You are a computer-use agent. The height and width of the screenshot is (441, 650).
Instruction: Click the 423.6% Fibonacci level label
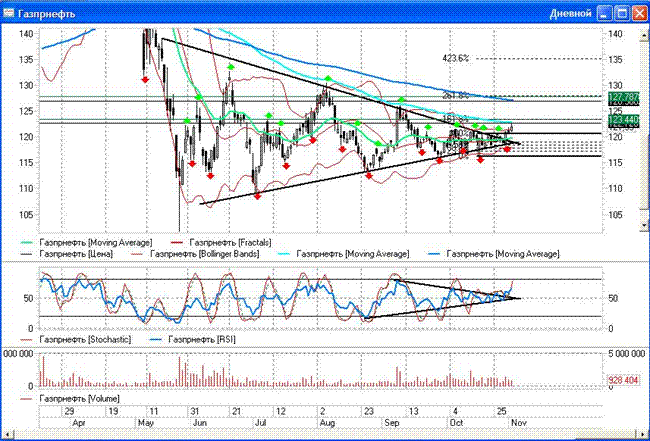click(456, 58)
